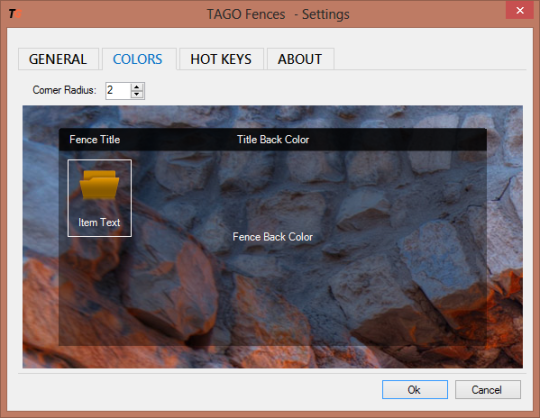Open the ABOUT tab

[x=300, y=59]
